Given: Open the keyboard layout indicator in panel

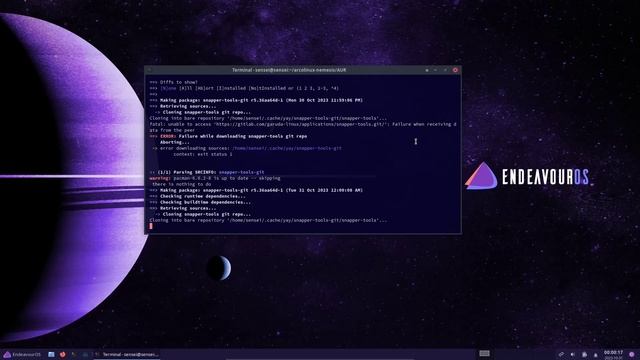Looking at the screenshot, I should (484, 353).
